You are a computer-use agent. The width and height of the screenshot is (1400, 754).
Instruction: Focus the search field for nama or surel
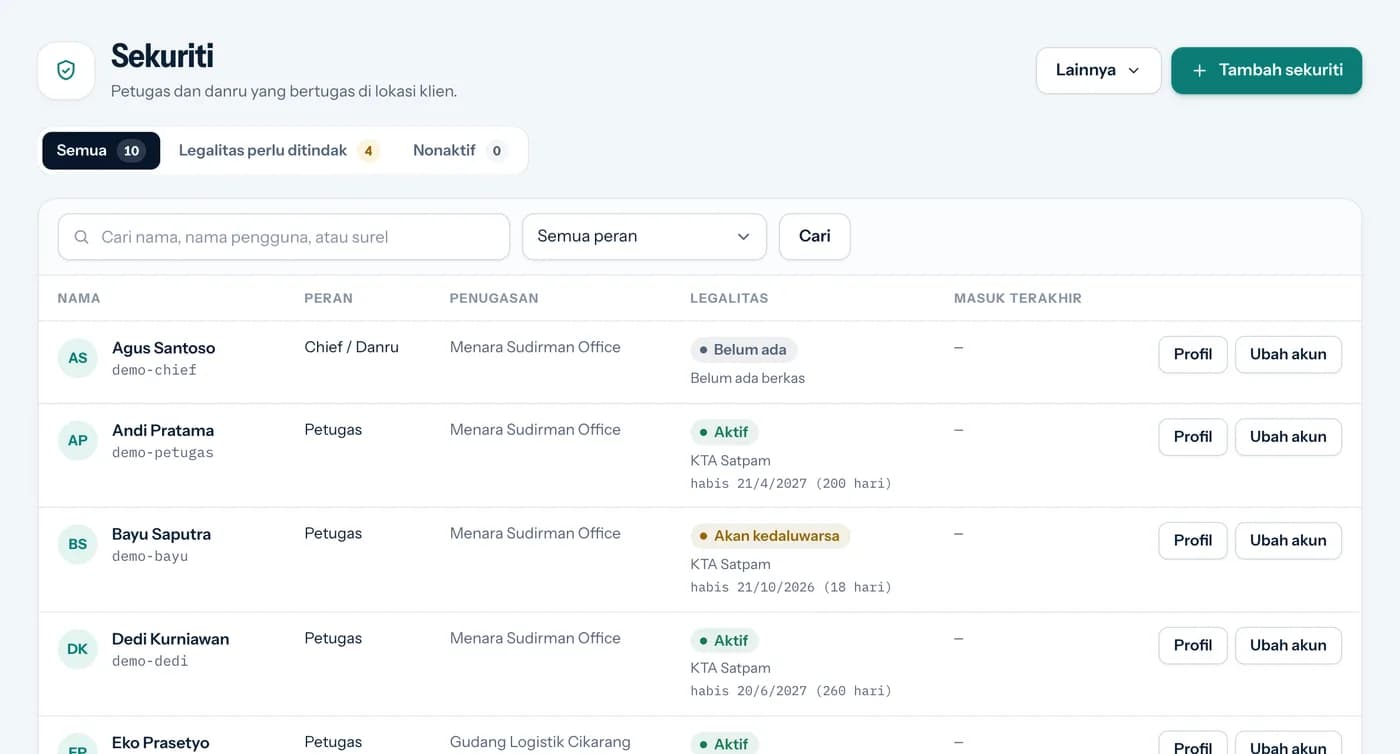284,237
